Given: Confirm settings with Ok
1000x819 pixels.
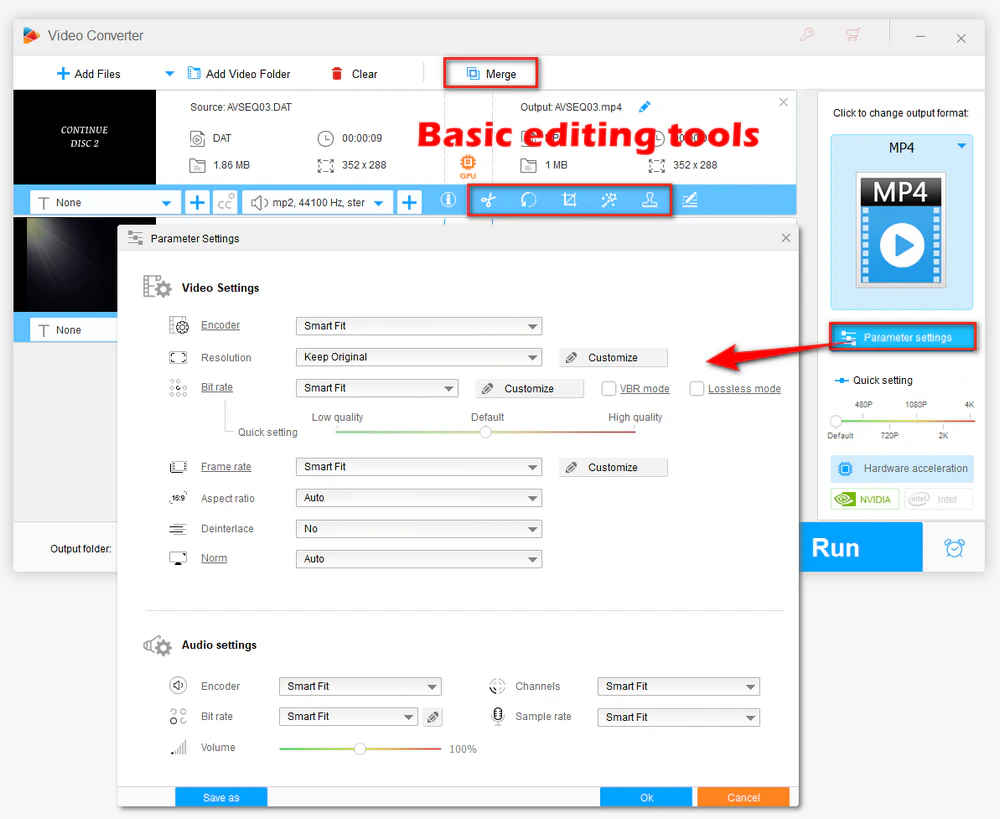Looking at the screenshot, I should (x=646, y=797).
